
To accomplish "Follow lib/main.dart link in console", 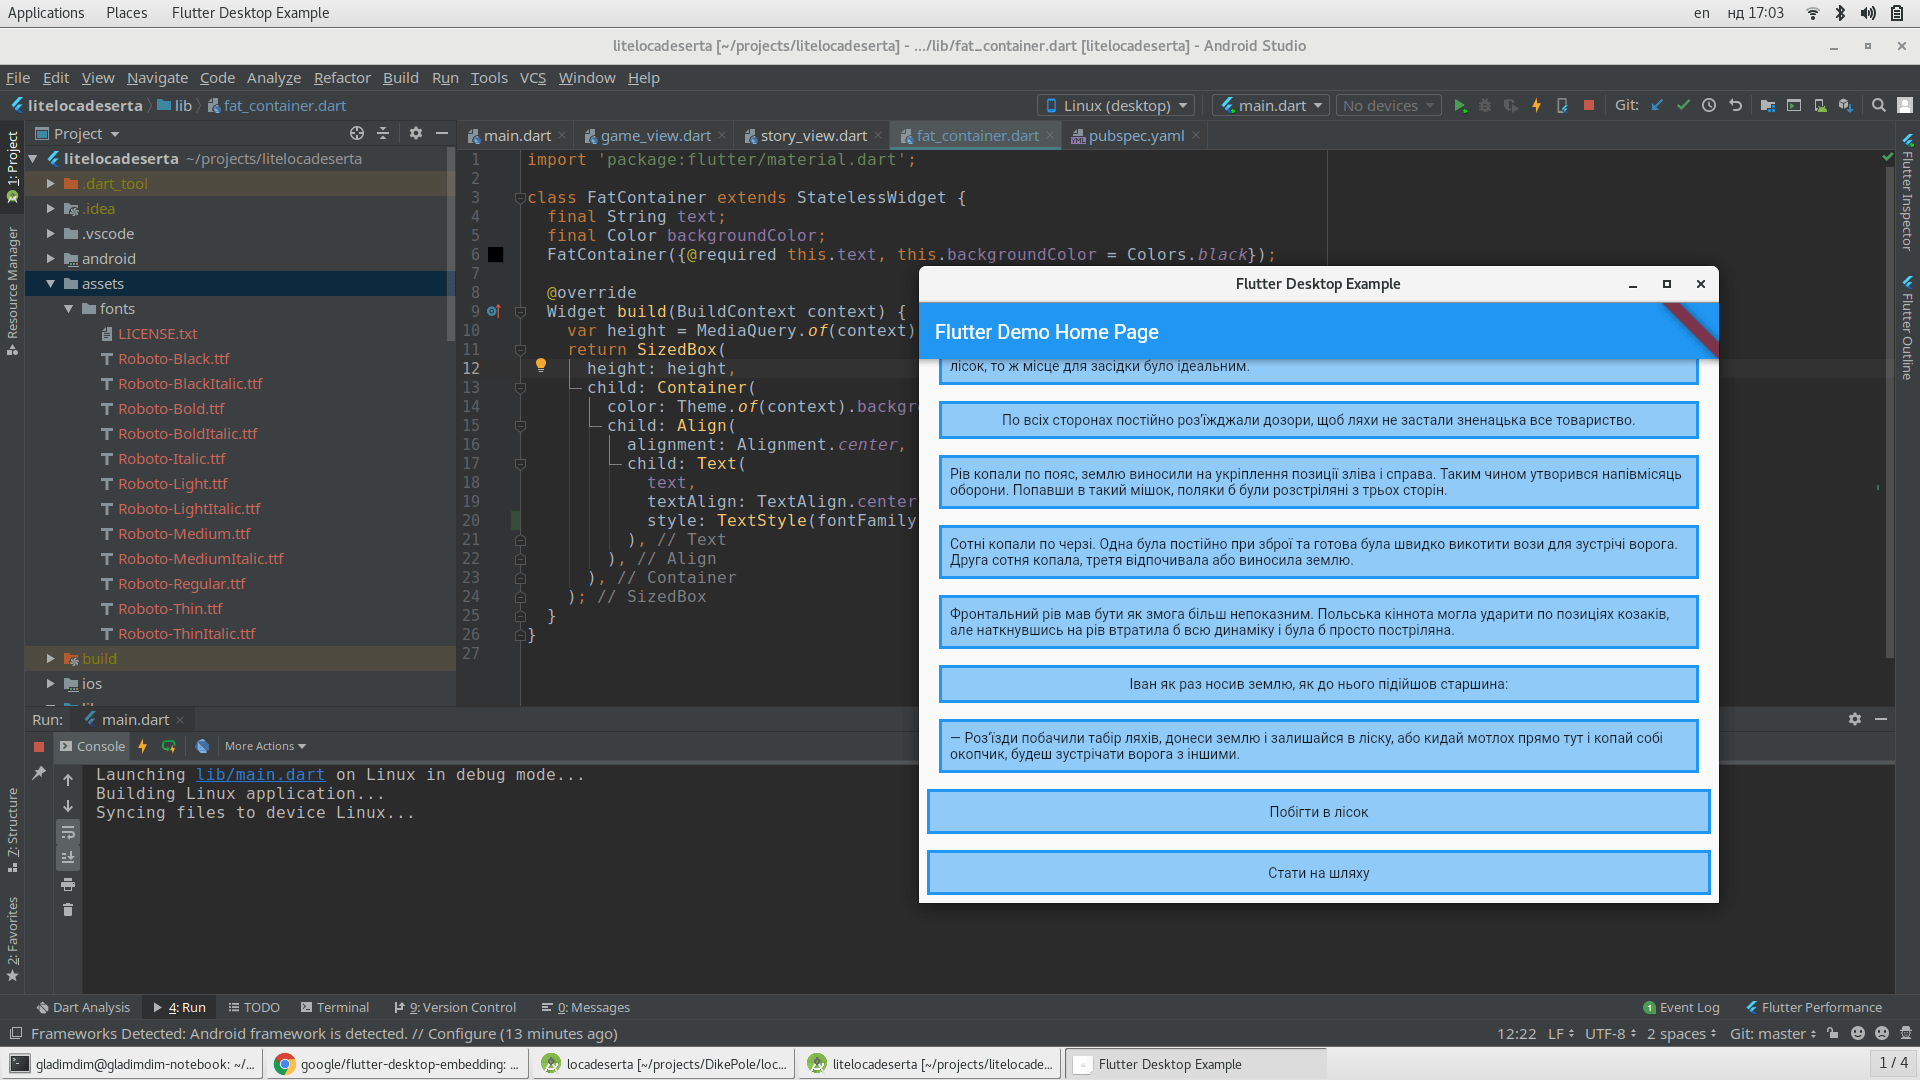I will point(260,775).
